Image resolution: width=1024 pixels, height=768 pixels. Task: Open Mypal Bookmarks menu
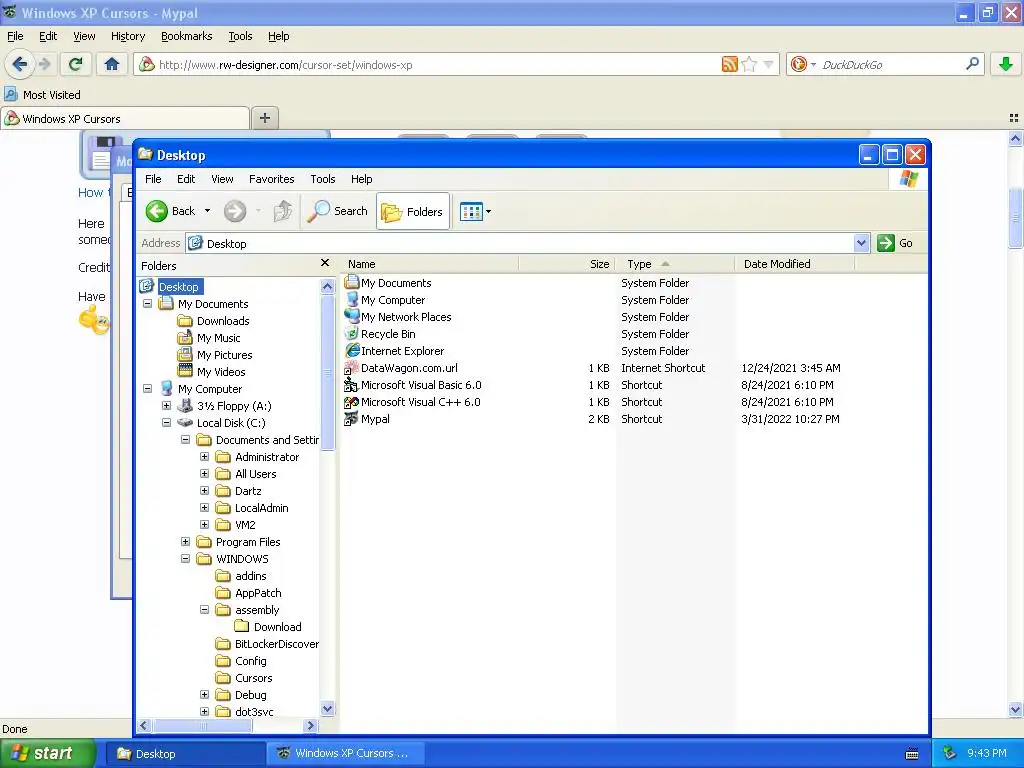click(187, 36)
